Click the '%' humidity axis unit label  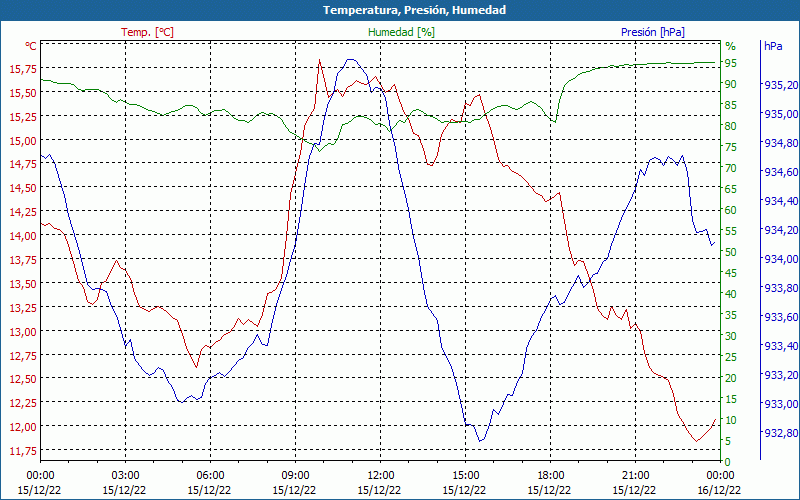pos(731,46)
